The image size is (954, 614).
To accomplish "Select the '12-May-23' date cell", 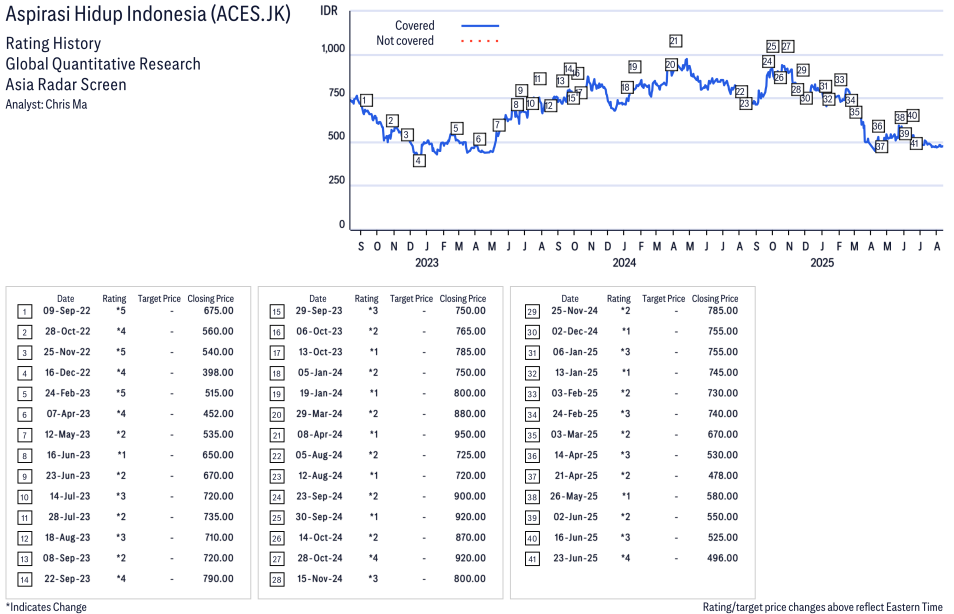I will (x=68, y=434).
